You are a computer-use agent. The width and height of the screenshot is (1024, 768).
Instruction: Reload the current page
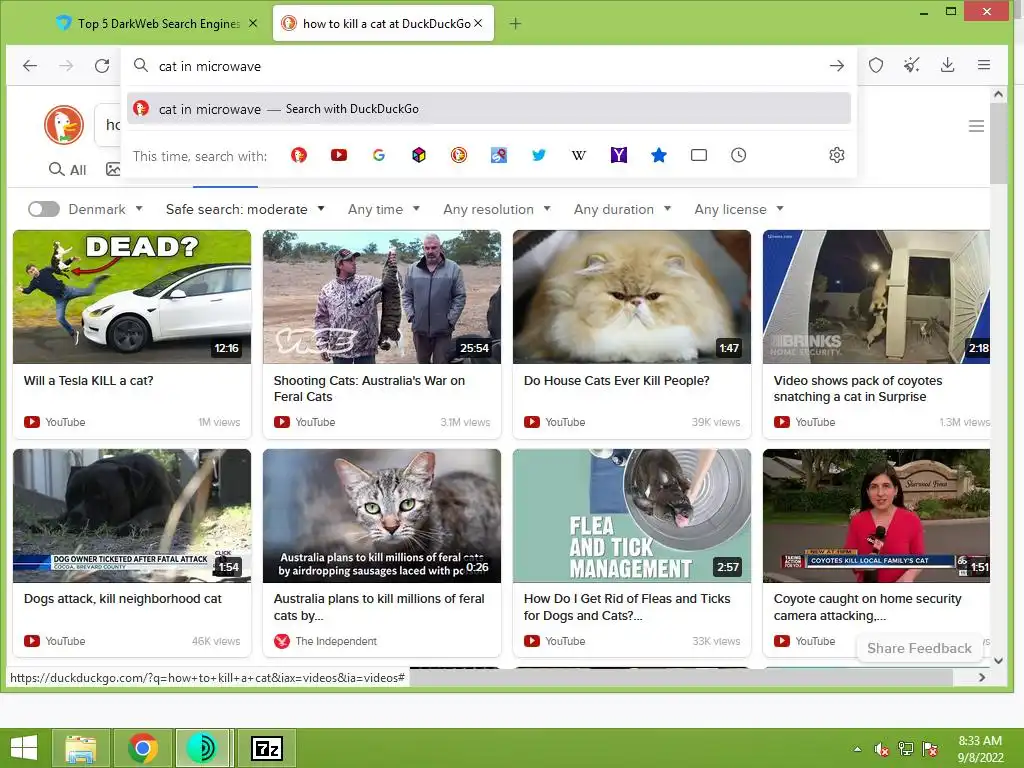[102, 65]
